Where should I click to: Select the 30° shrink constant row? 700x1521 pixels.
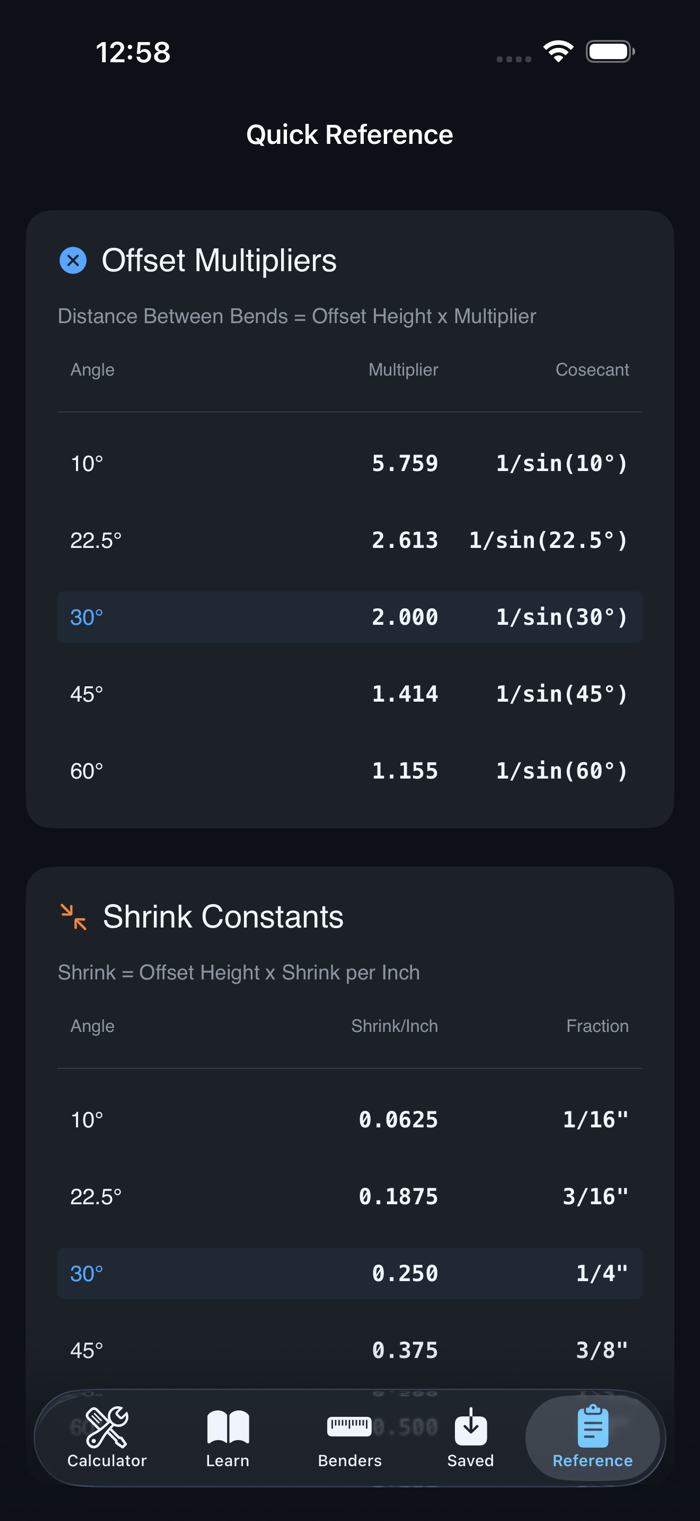350,1273
